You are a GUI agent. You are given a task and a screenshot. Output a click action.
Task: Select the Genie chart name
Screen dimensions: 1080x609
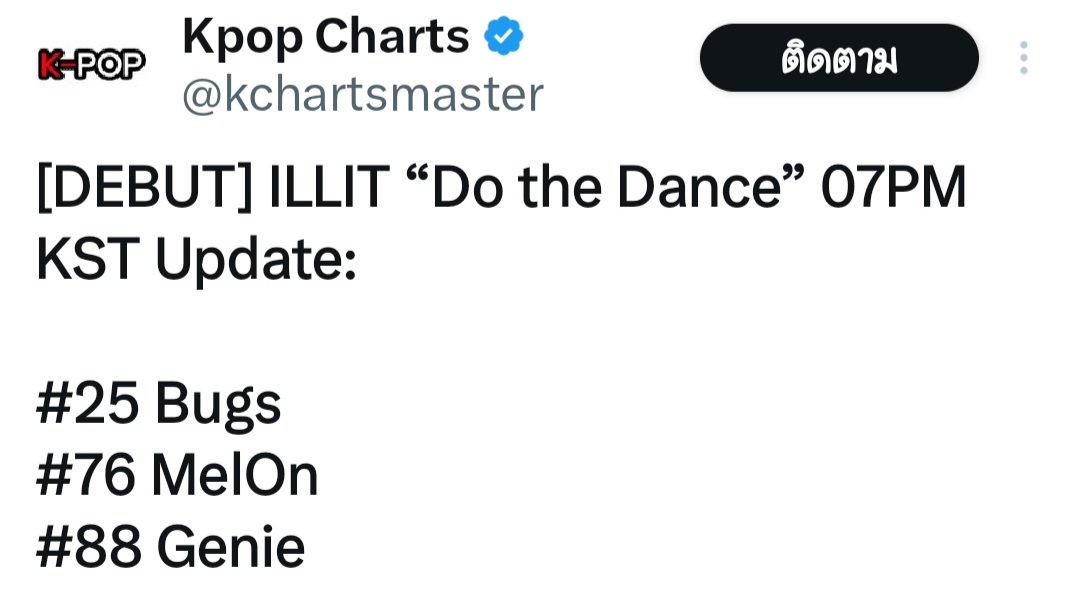(231, 547)
